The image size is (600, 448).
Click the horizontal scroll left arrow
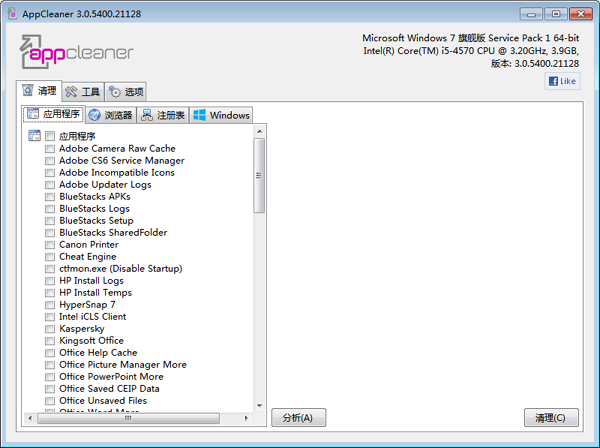(x=30, y=418)
